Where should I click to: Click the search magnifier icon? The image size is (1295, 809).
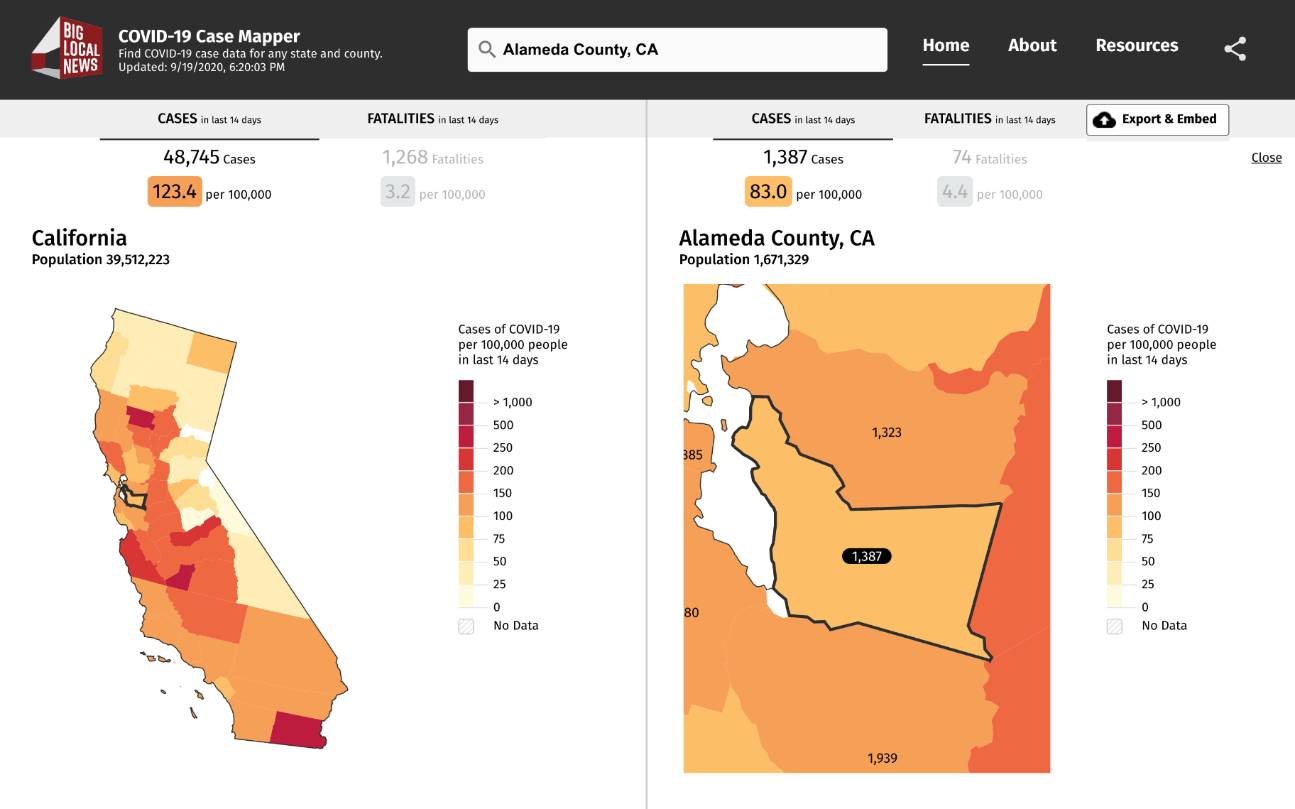click(487, 49)
